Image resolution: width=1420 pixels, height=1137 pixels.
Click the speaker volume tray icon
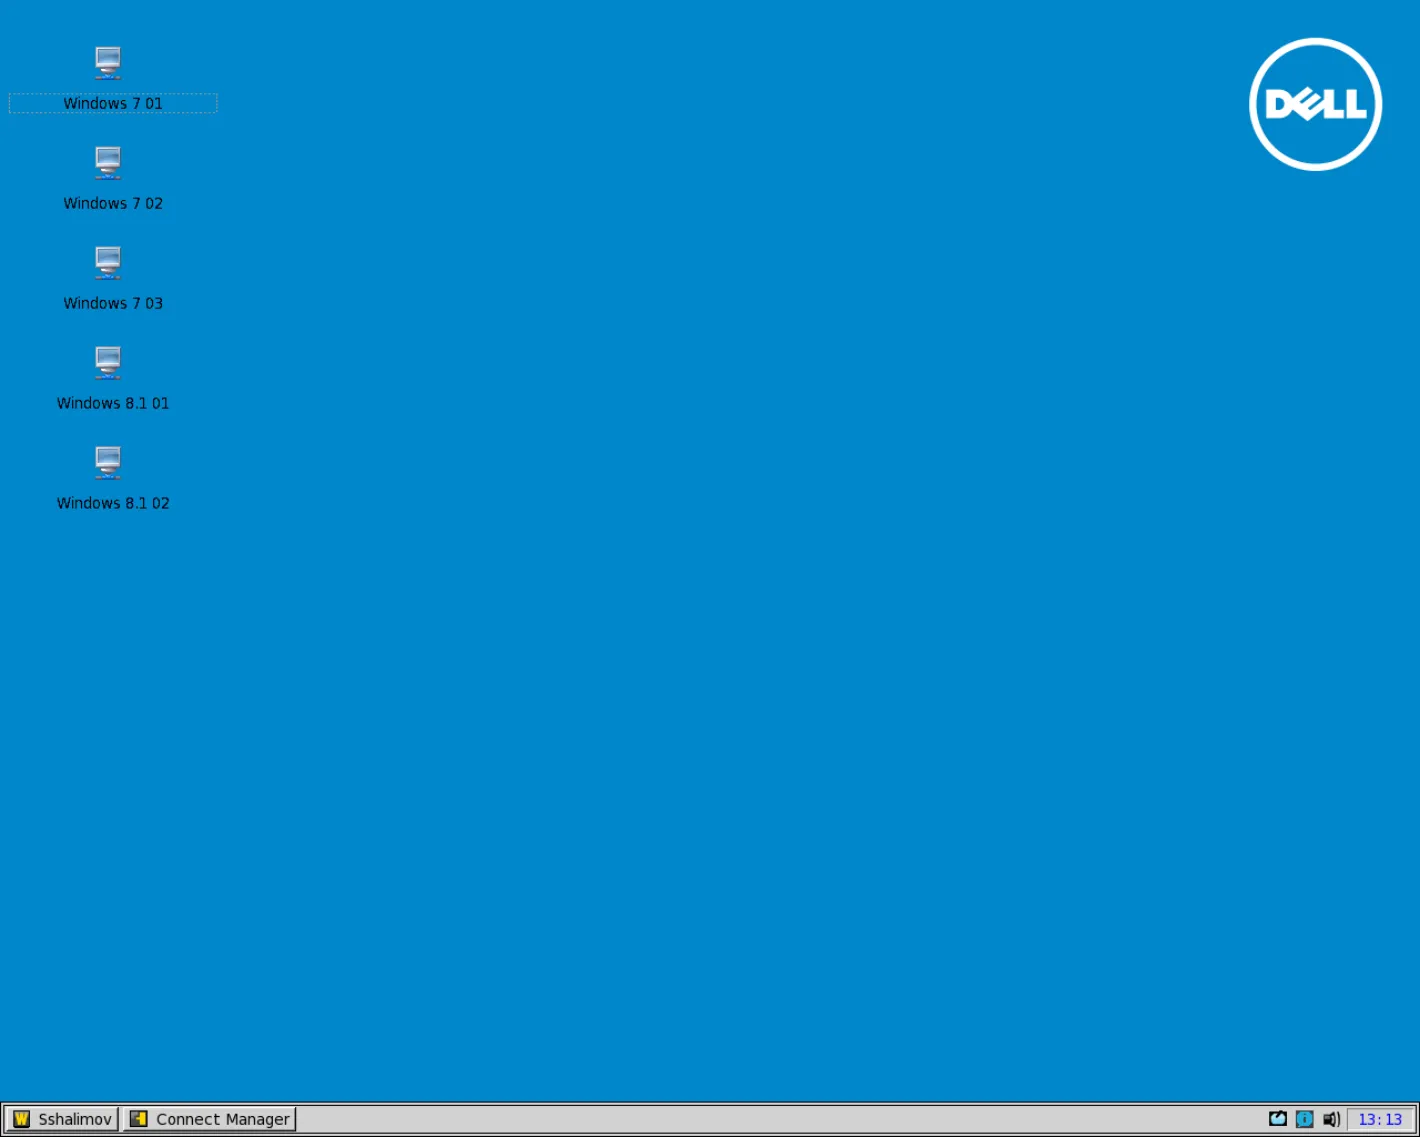point(1331,1119)
